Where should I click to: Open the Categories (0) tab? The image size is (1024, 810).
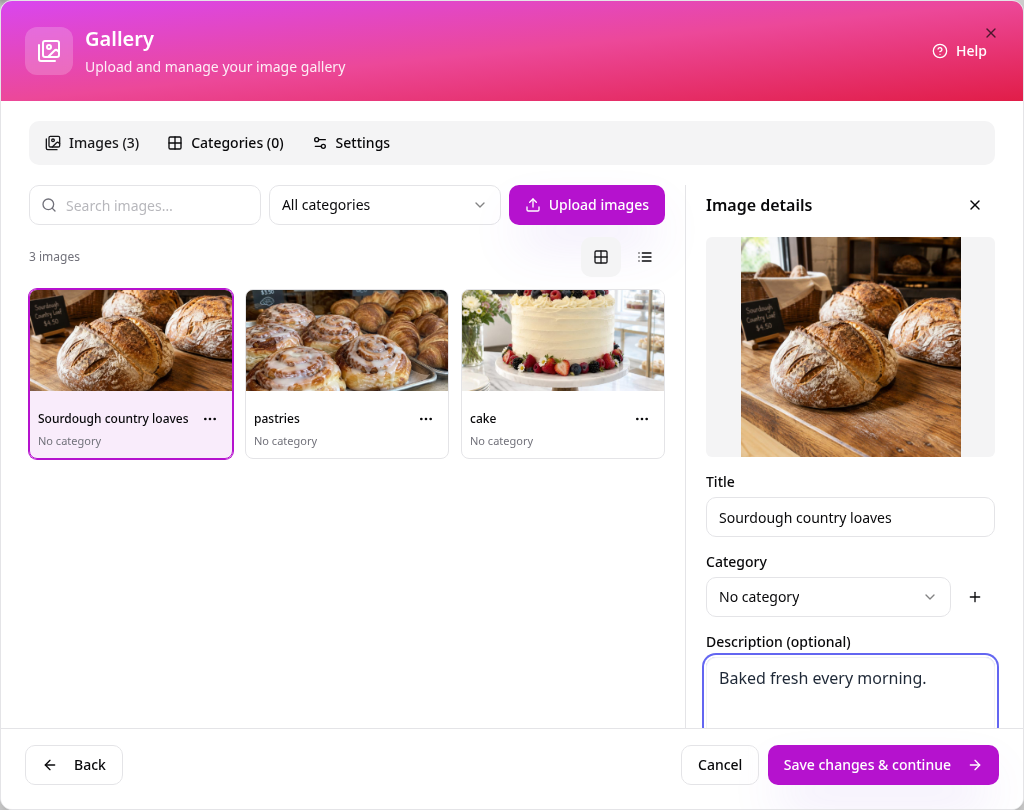(x=226, y=143)
